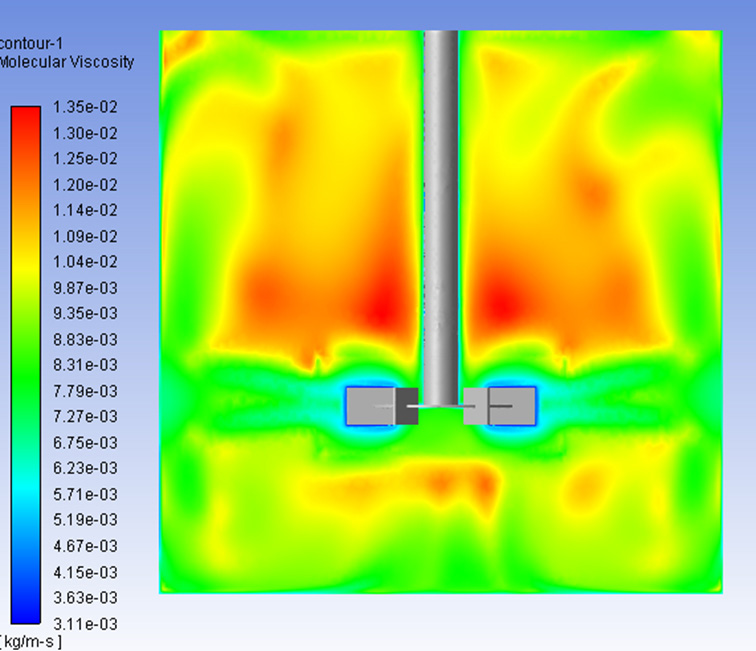Click the 5.71e-03 legend label
This screenshot has width=756, height=651.
(x=85, y=494)
